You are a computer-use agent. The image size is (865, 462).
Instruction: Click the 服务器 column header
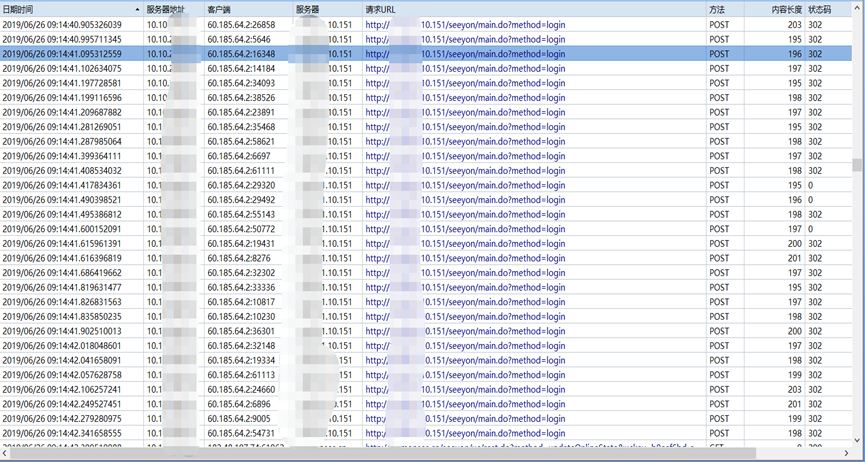(x=308, y=9)
